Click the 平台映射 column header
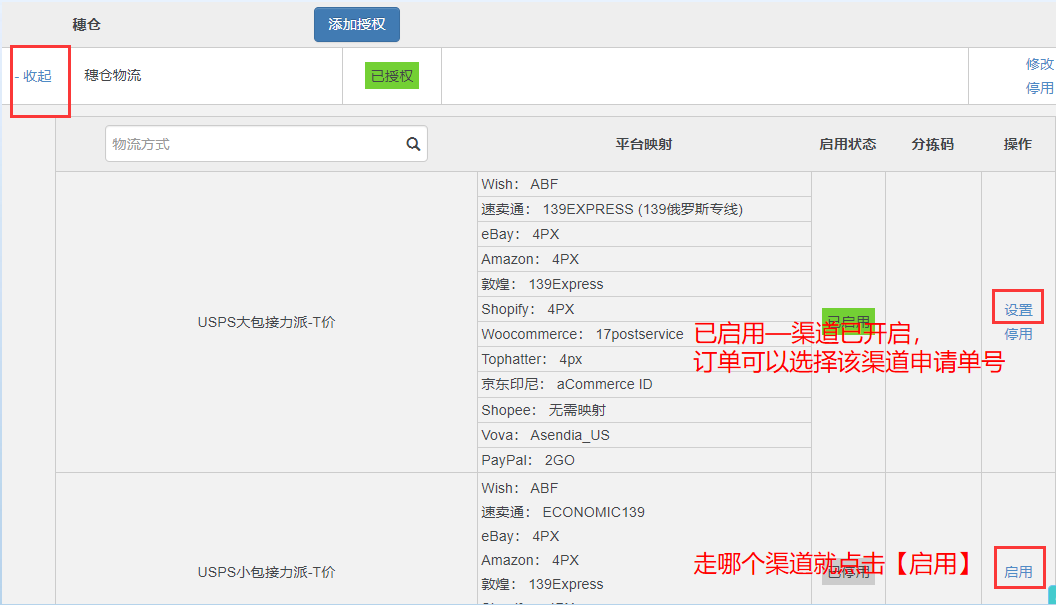The width and height of the screenshot is (1056, 605). click(643, 144)
